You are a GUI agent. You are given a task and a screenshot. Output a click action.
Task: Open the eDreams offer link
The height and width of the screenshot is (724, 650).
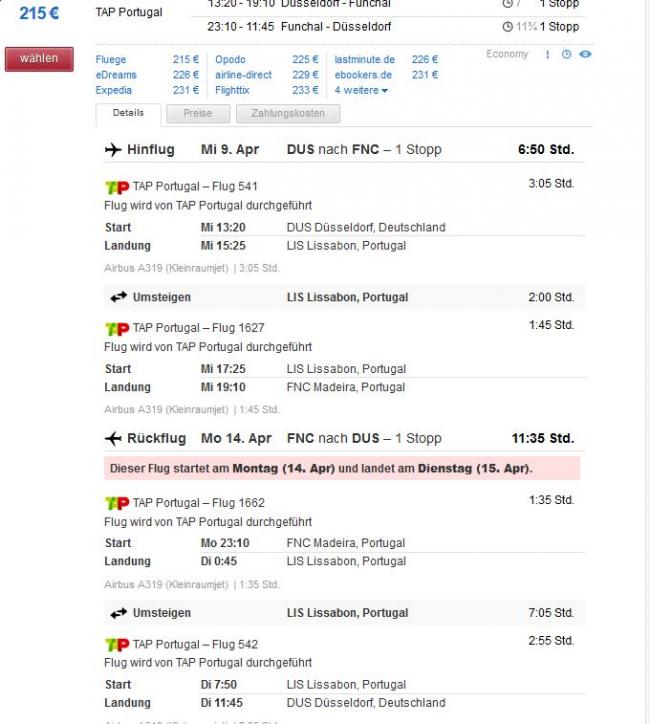114,75
